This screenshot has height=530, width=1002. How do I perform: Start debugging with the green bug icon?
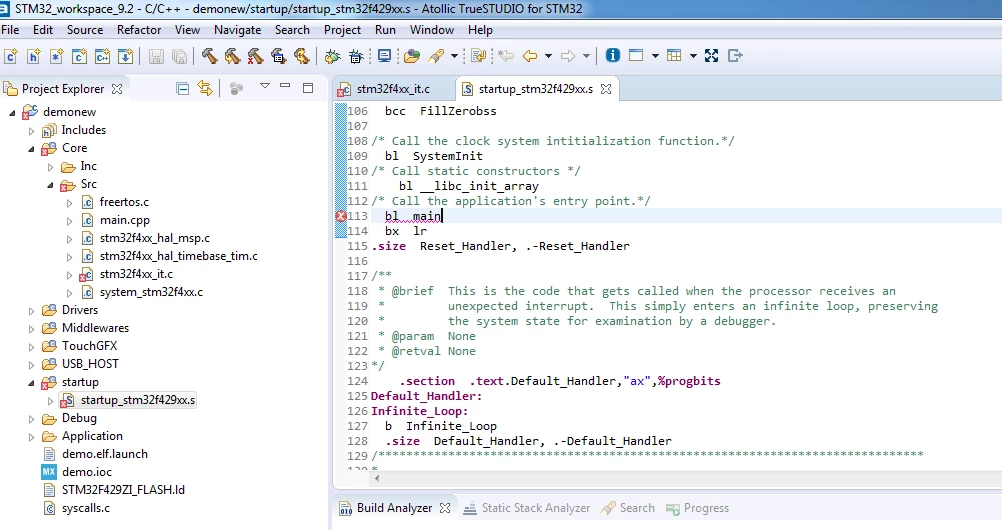coord(332,56)
